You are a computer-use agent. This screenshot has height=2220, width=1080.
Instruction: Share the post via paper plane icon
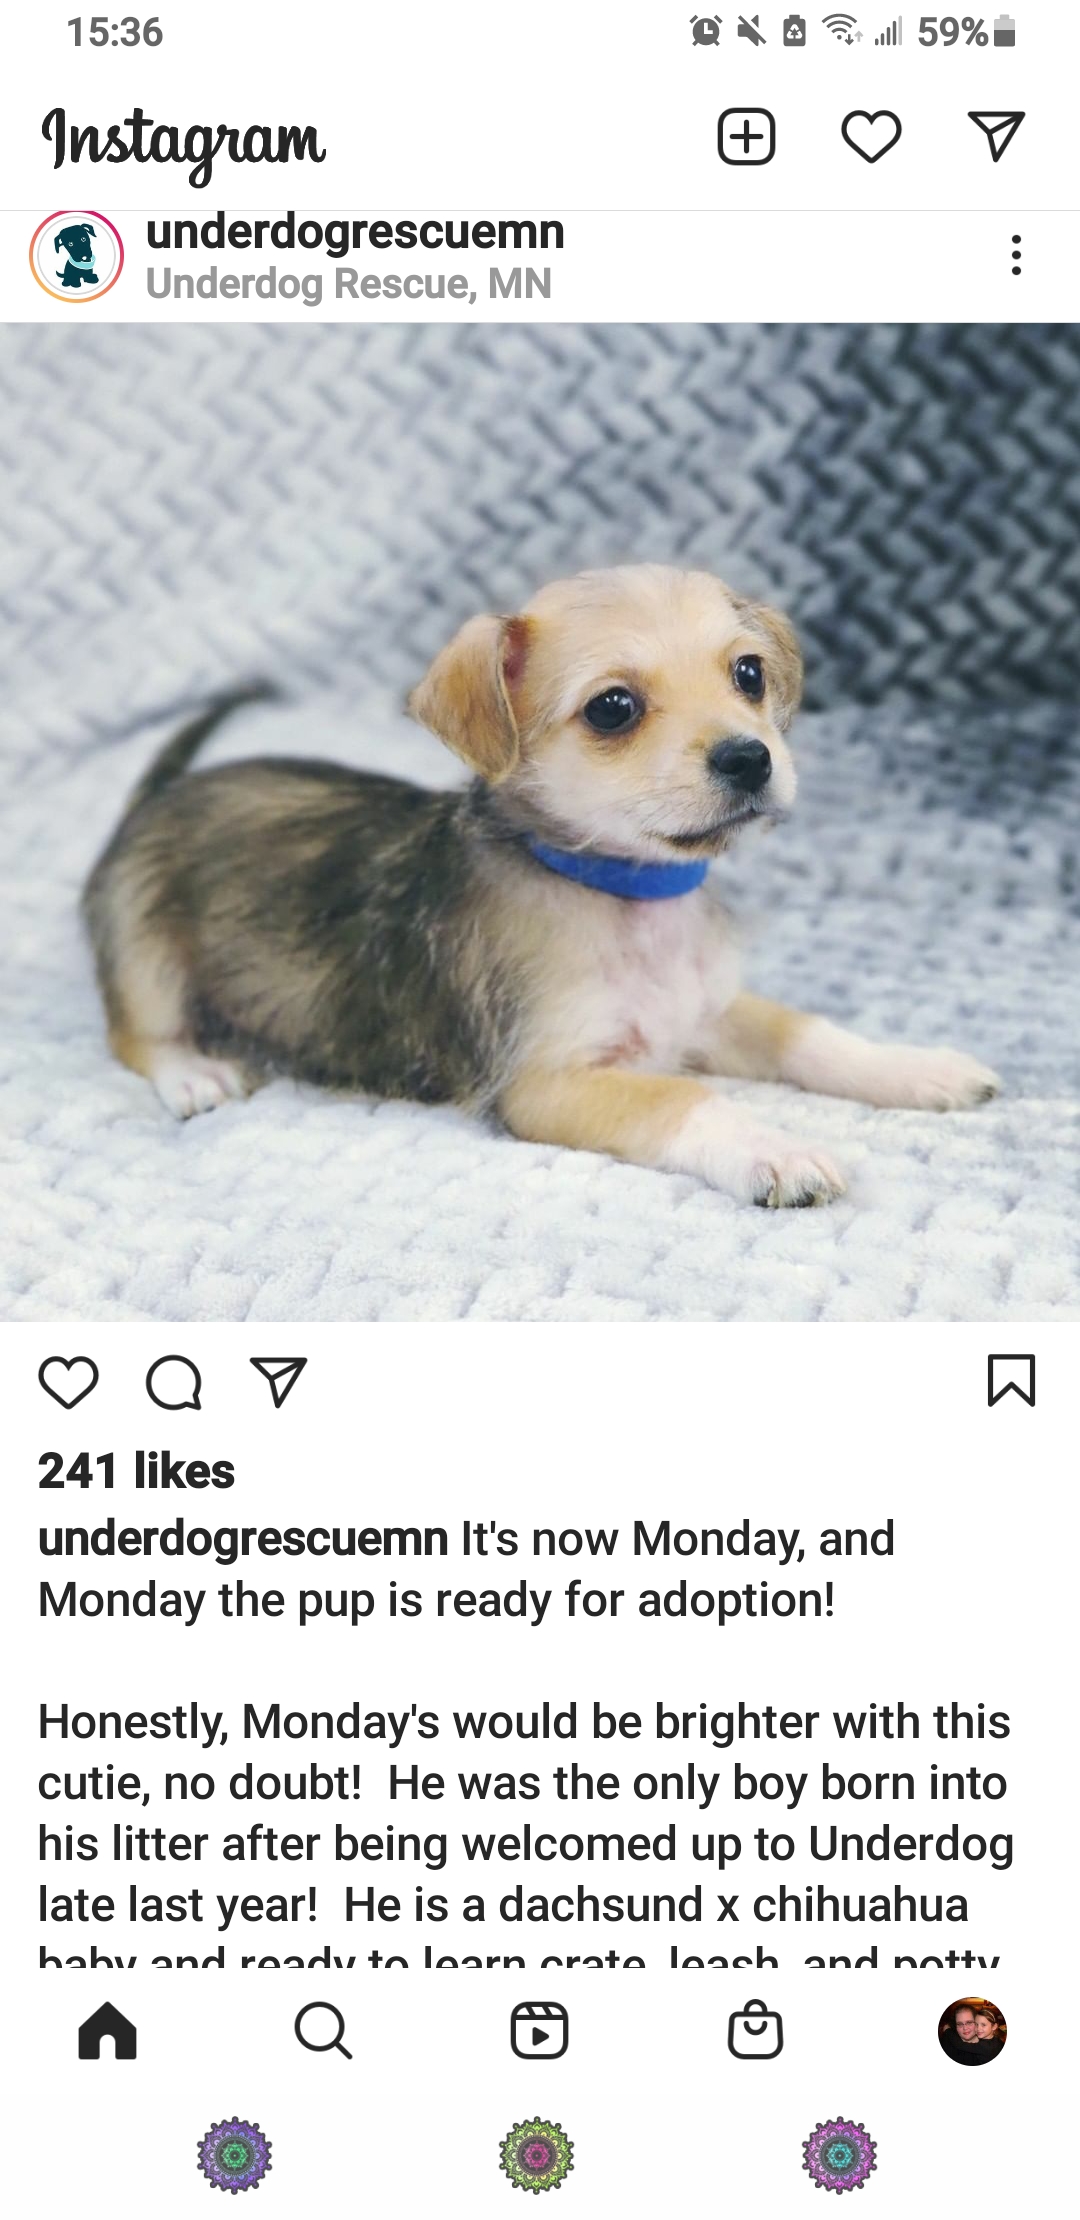[278, 1382]
